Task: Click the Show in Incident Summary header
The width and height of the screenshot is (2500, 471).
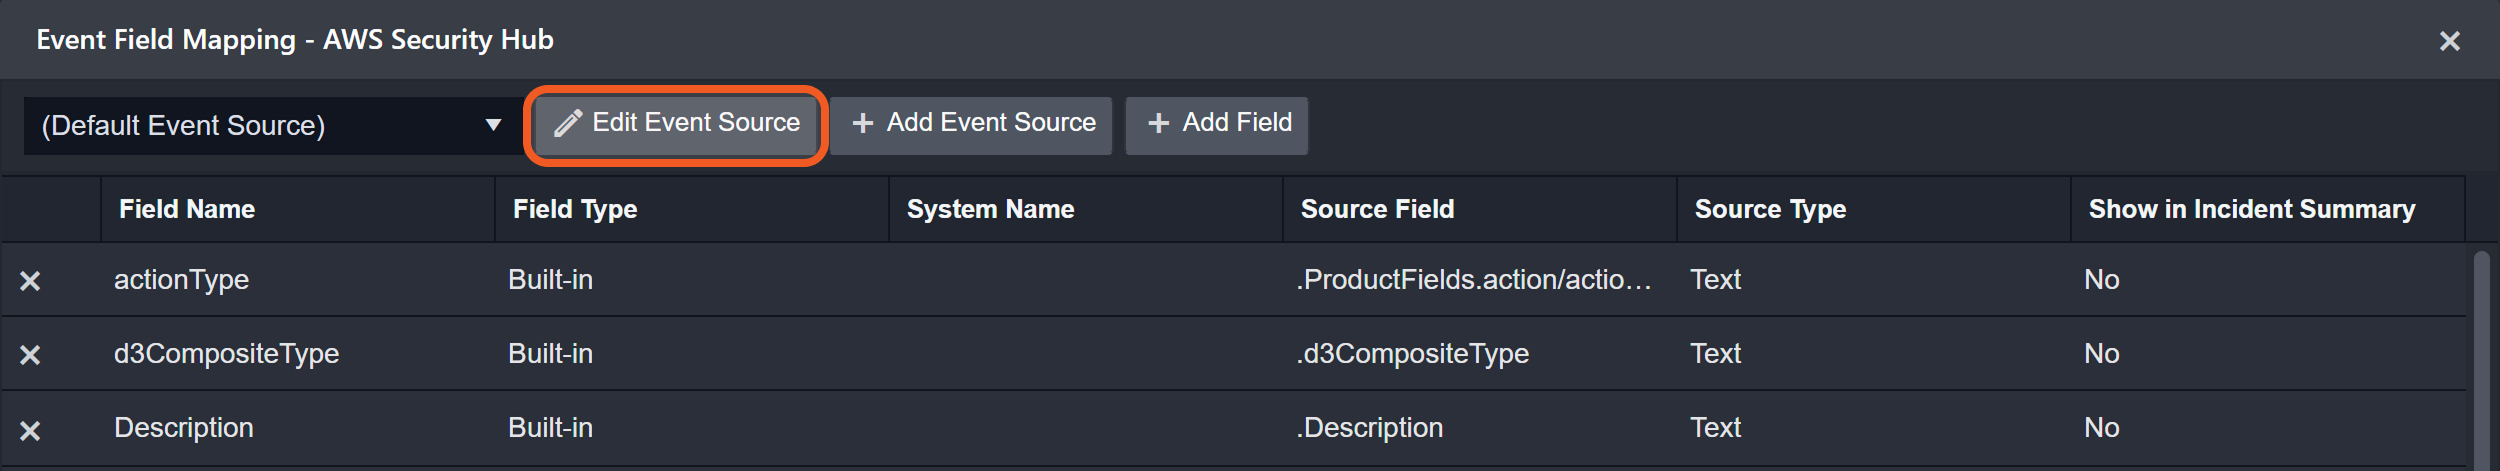Action: [x=2251, y=209]
